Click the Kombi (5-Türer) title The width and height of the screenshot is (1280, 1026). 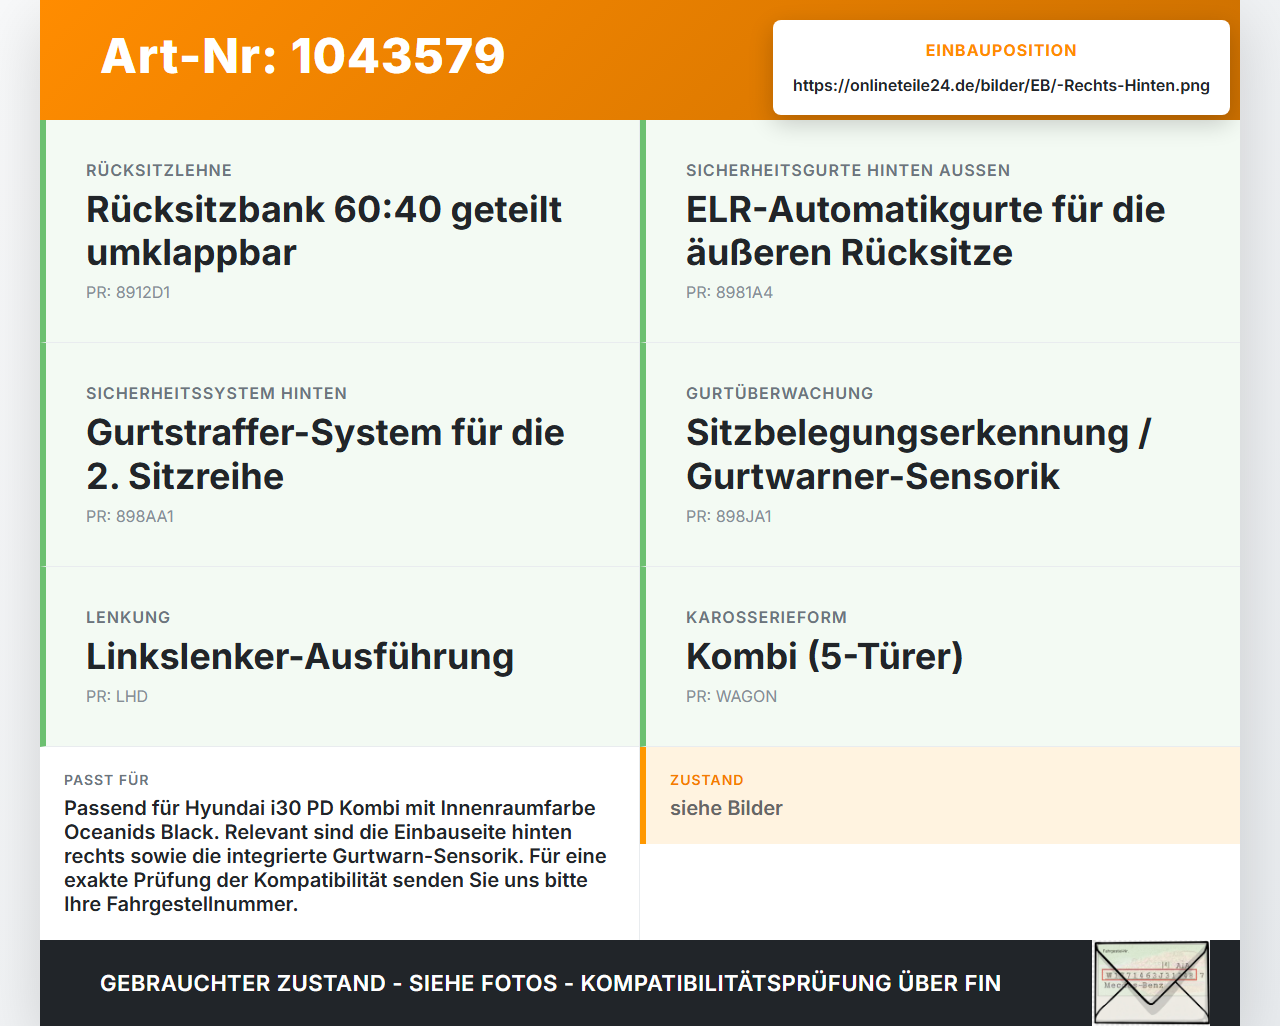[x=824, y=656]
